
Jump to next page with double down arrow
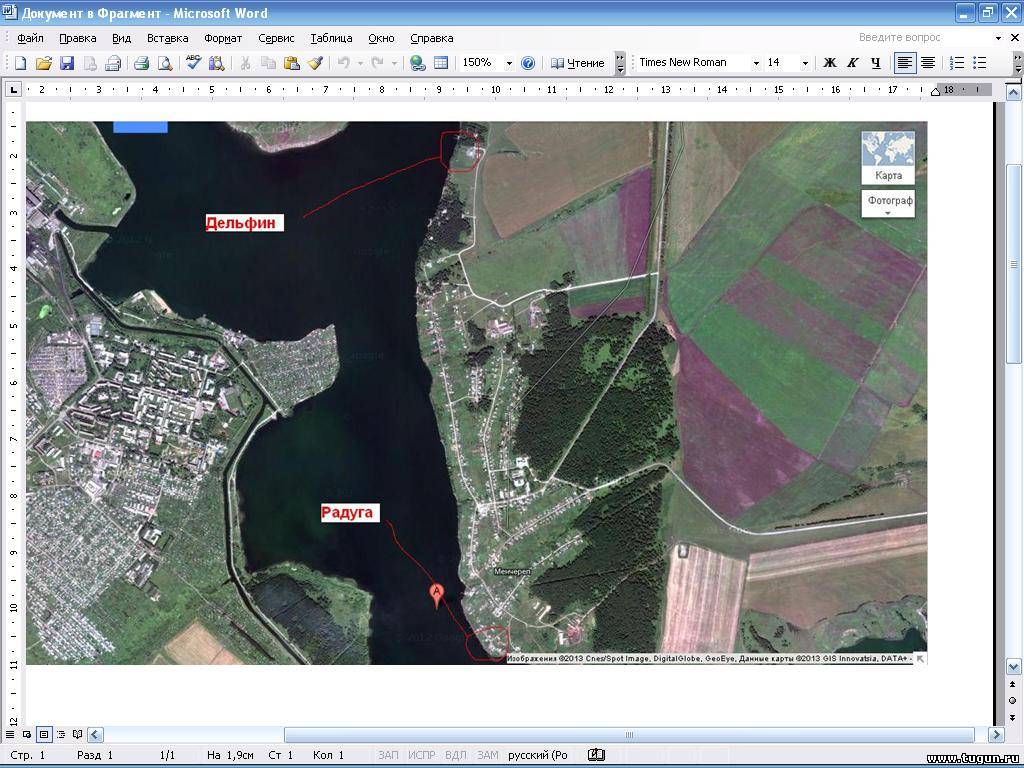click(x=1012, y=717)
